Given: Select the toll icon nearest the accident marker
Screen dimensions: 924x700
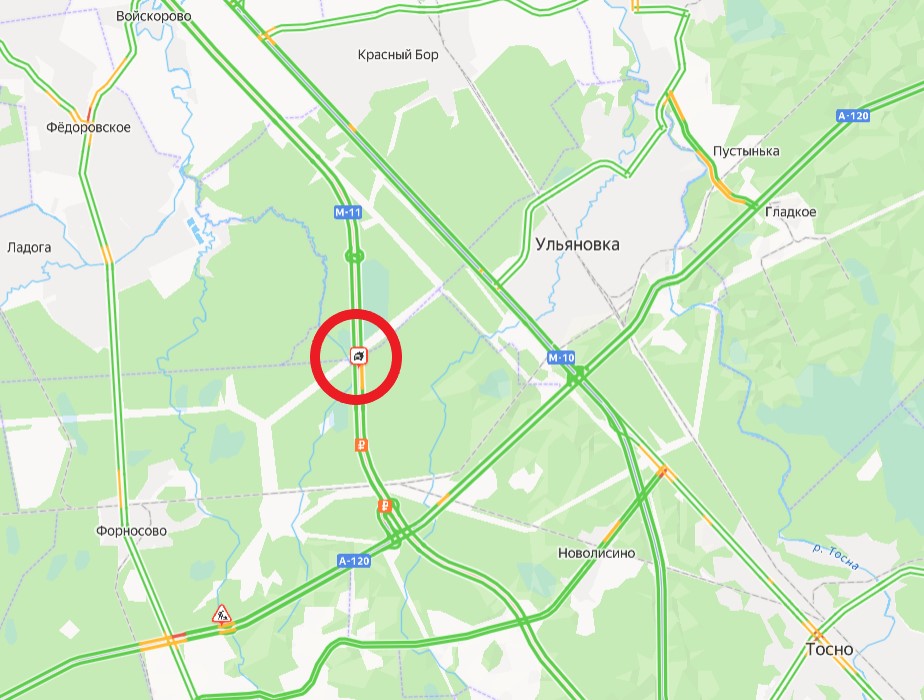Looking at the screenshot, I should [361, 445].
